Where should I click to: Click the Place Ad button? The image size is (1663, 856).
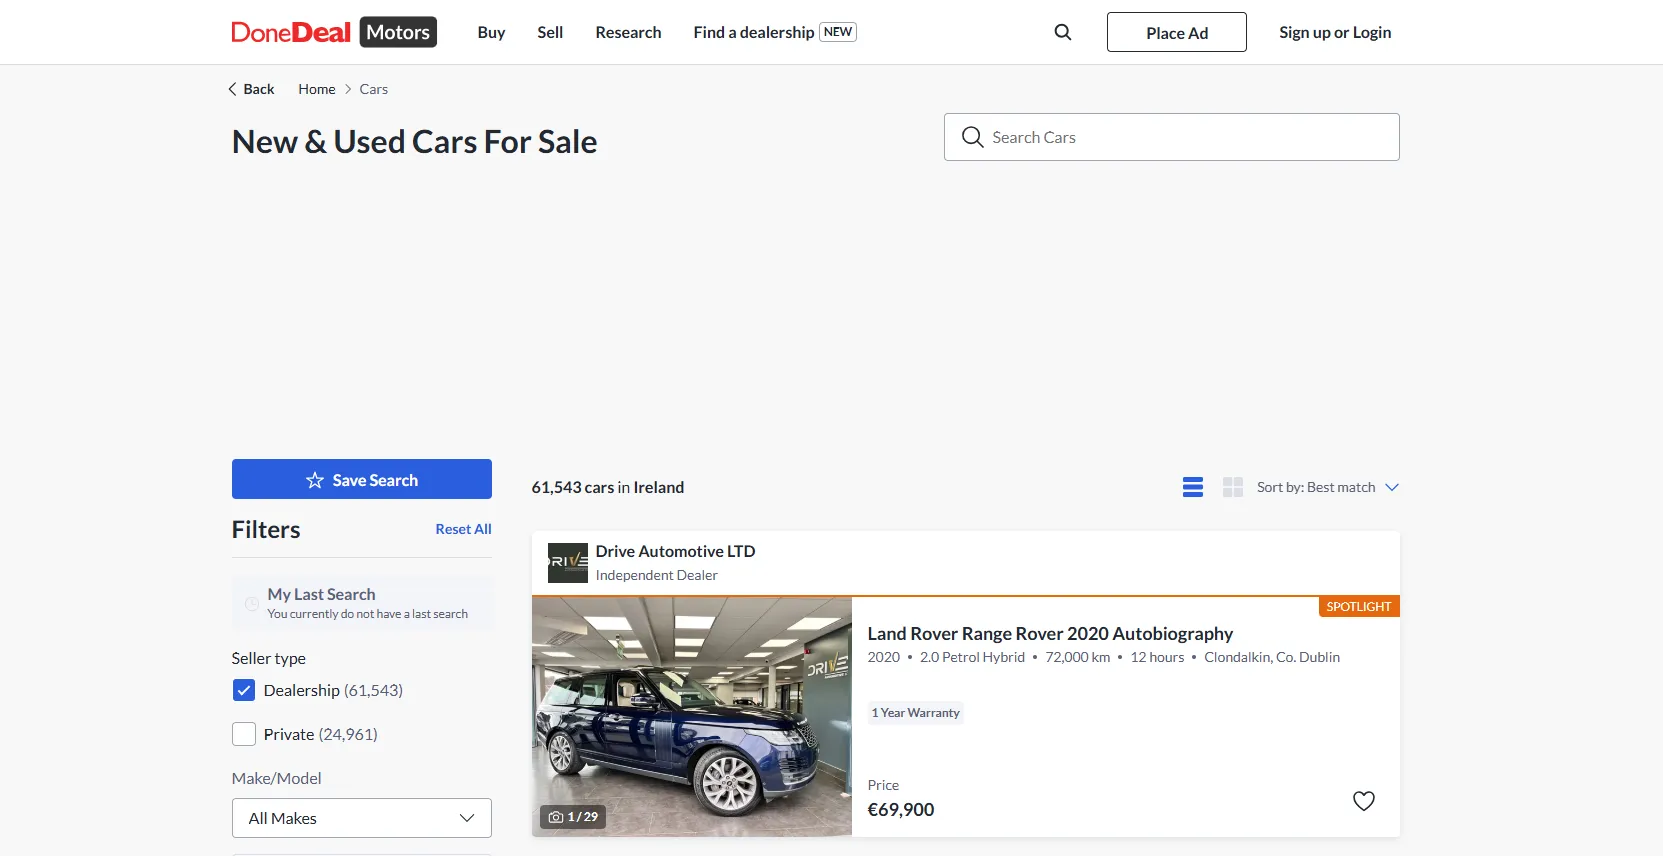1177,32
